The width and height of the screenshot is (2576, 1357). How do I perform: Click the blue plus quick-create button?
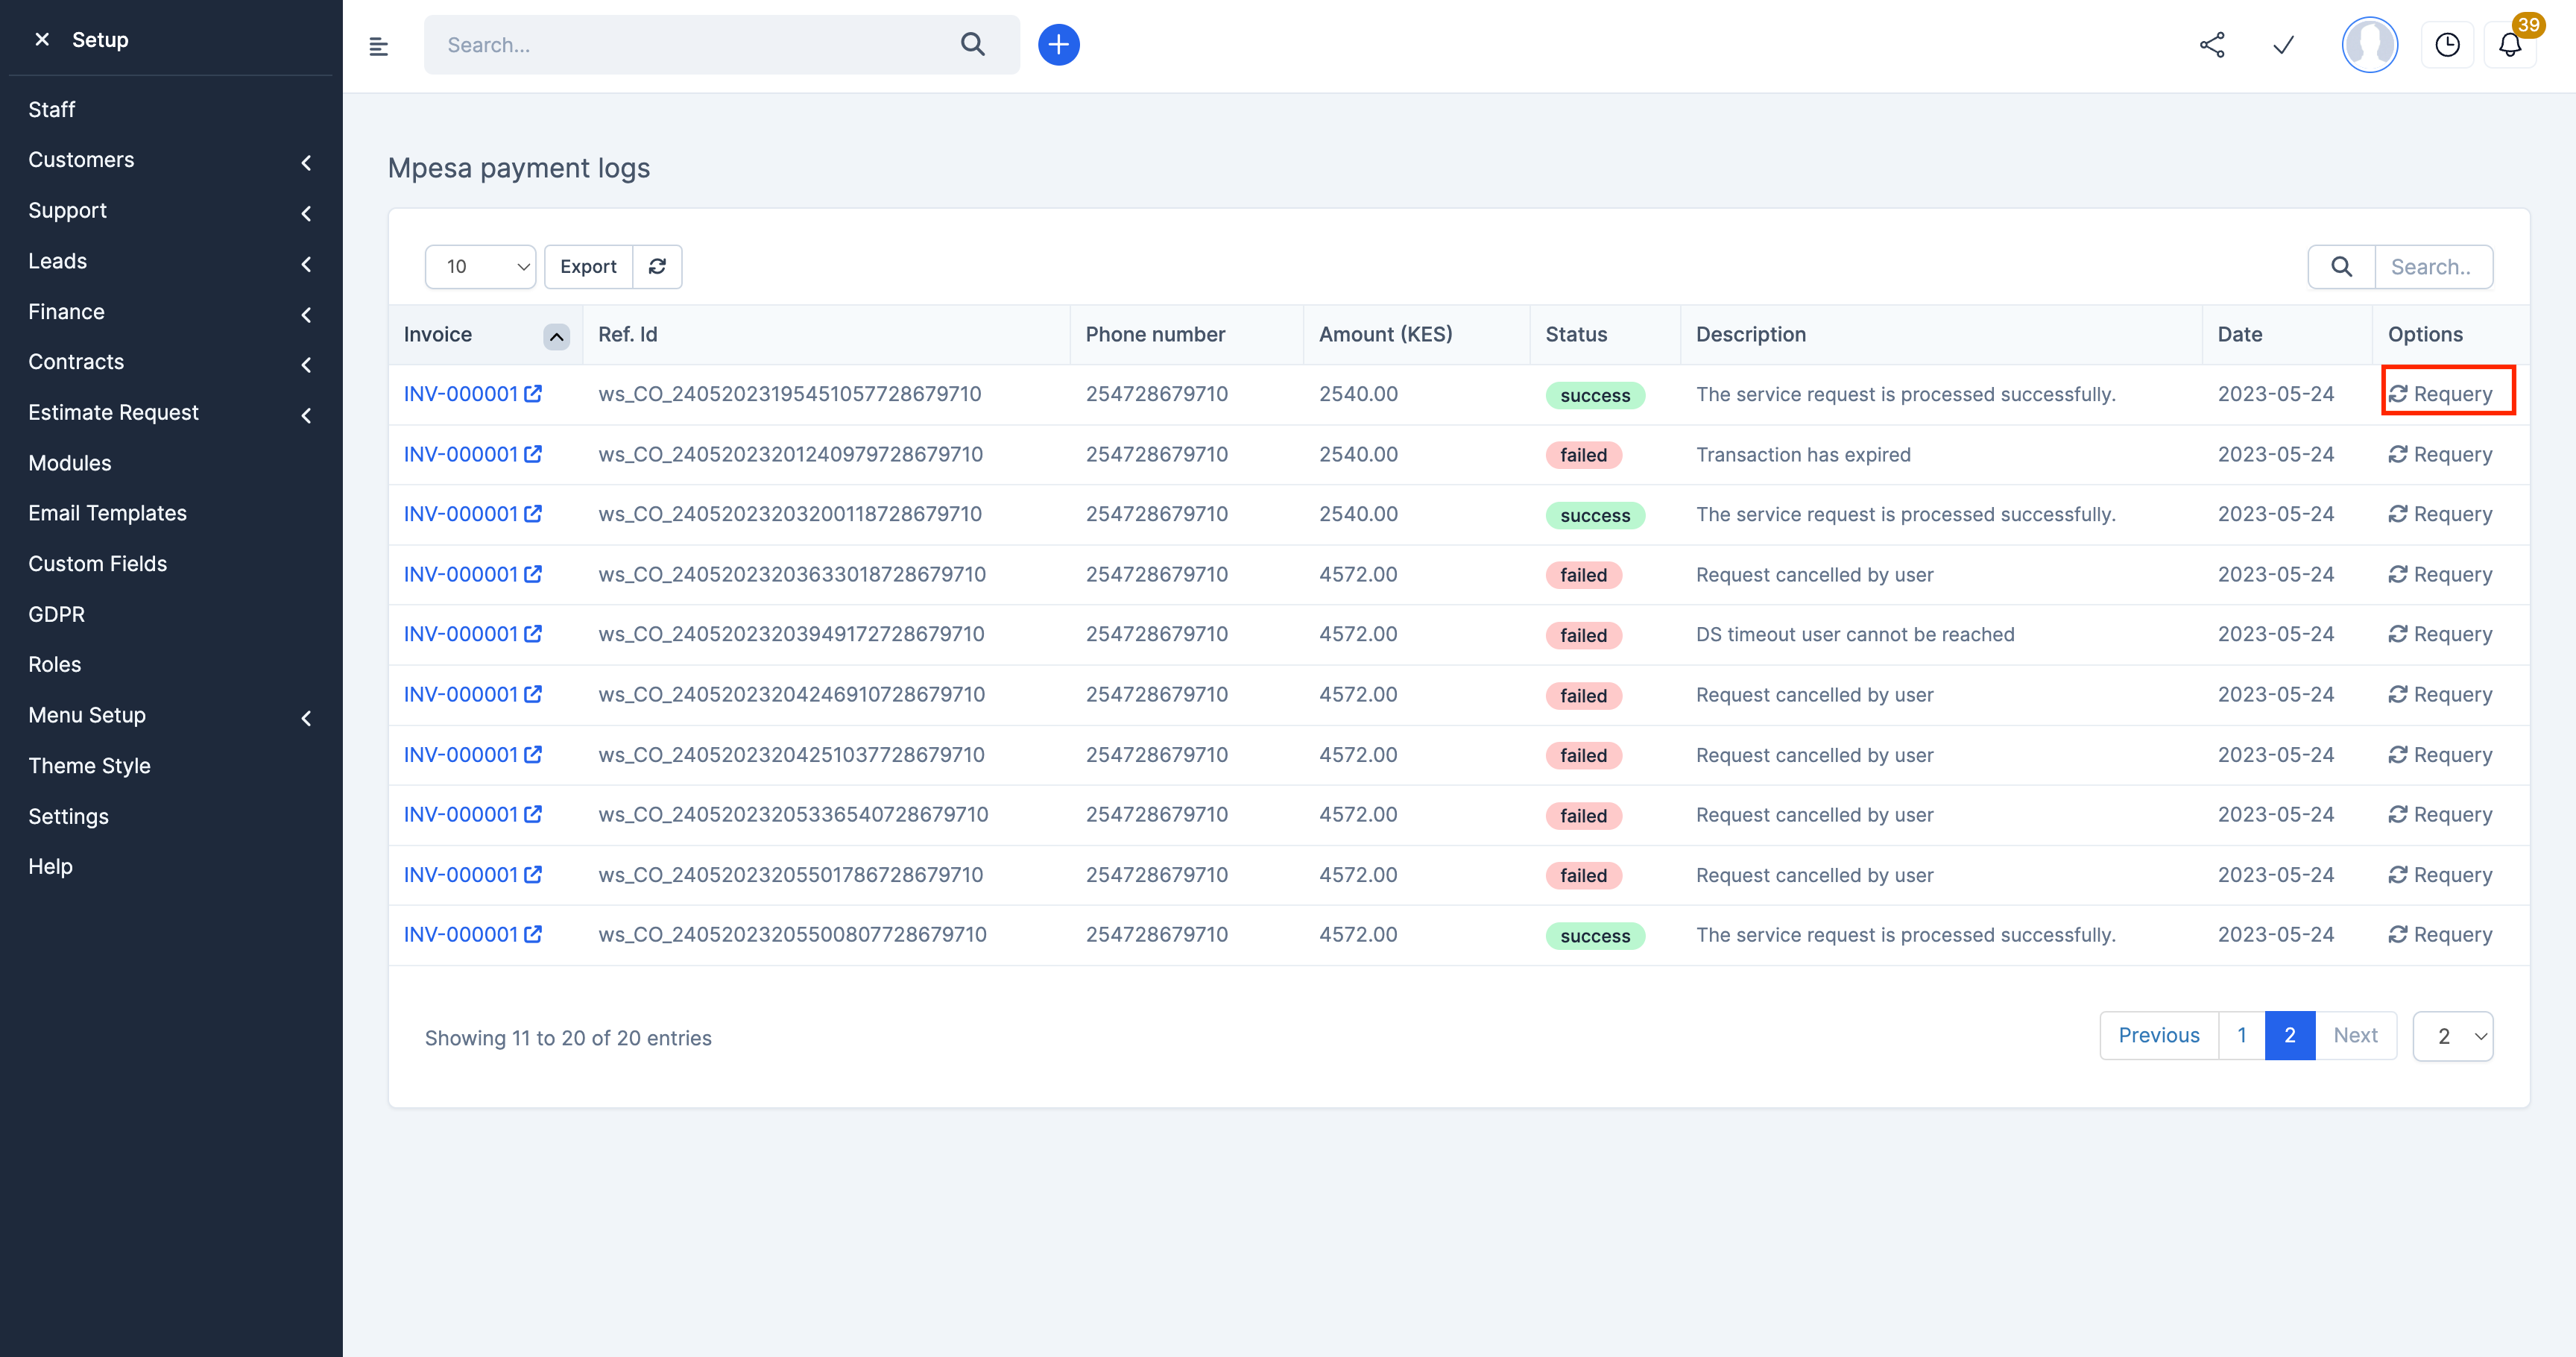(1058, 45)
